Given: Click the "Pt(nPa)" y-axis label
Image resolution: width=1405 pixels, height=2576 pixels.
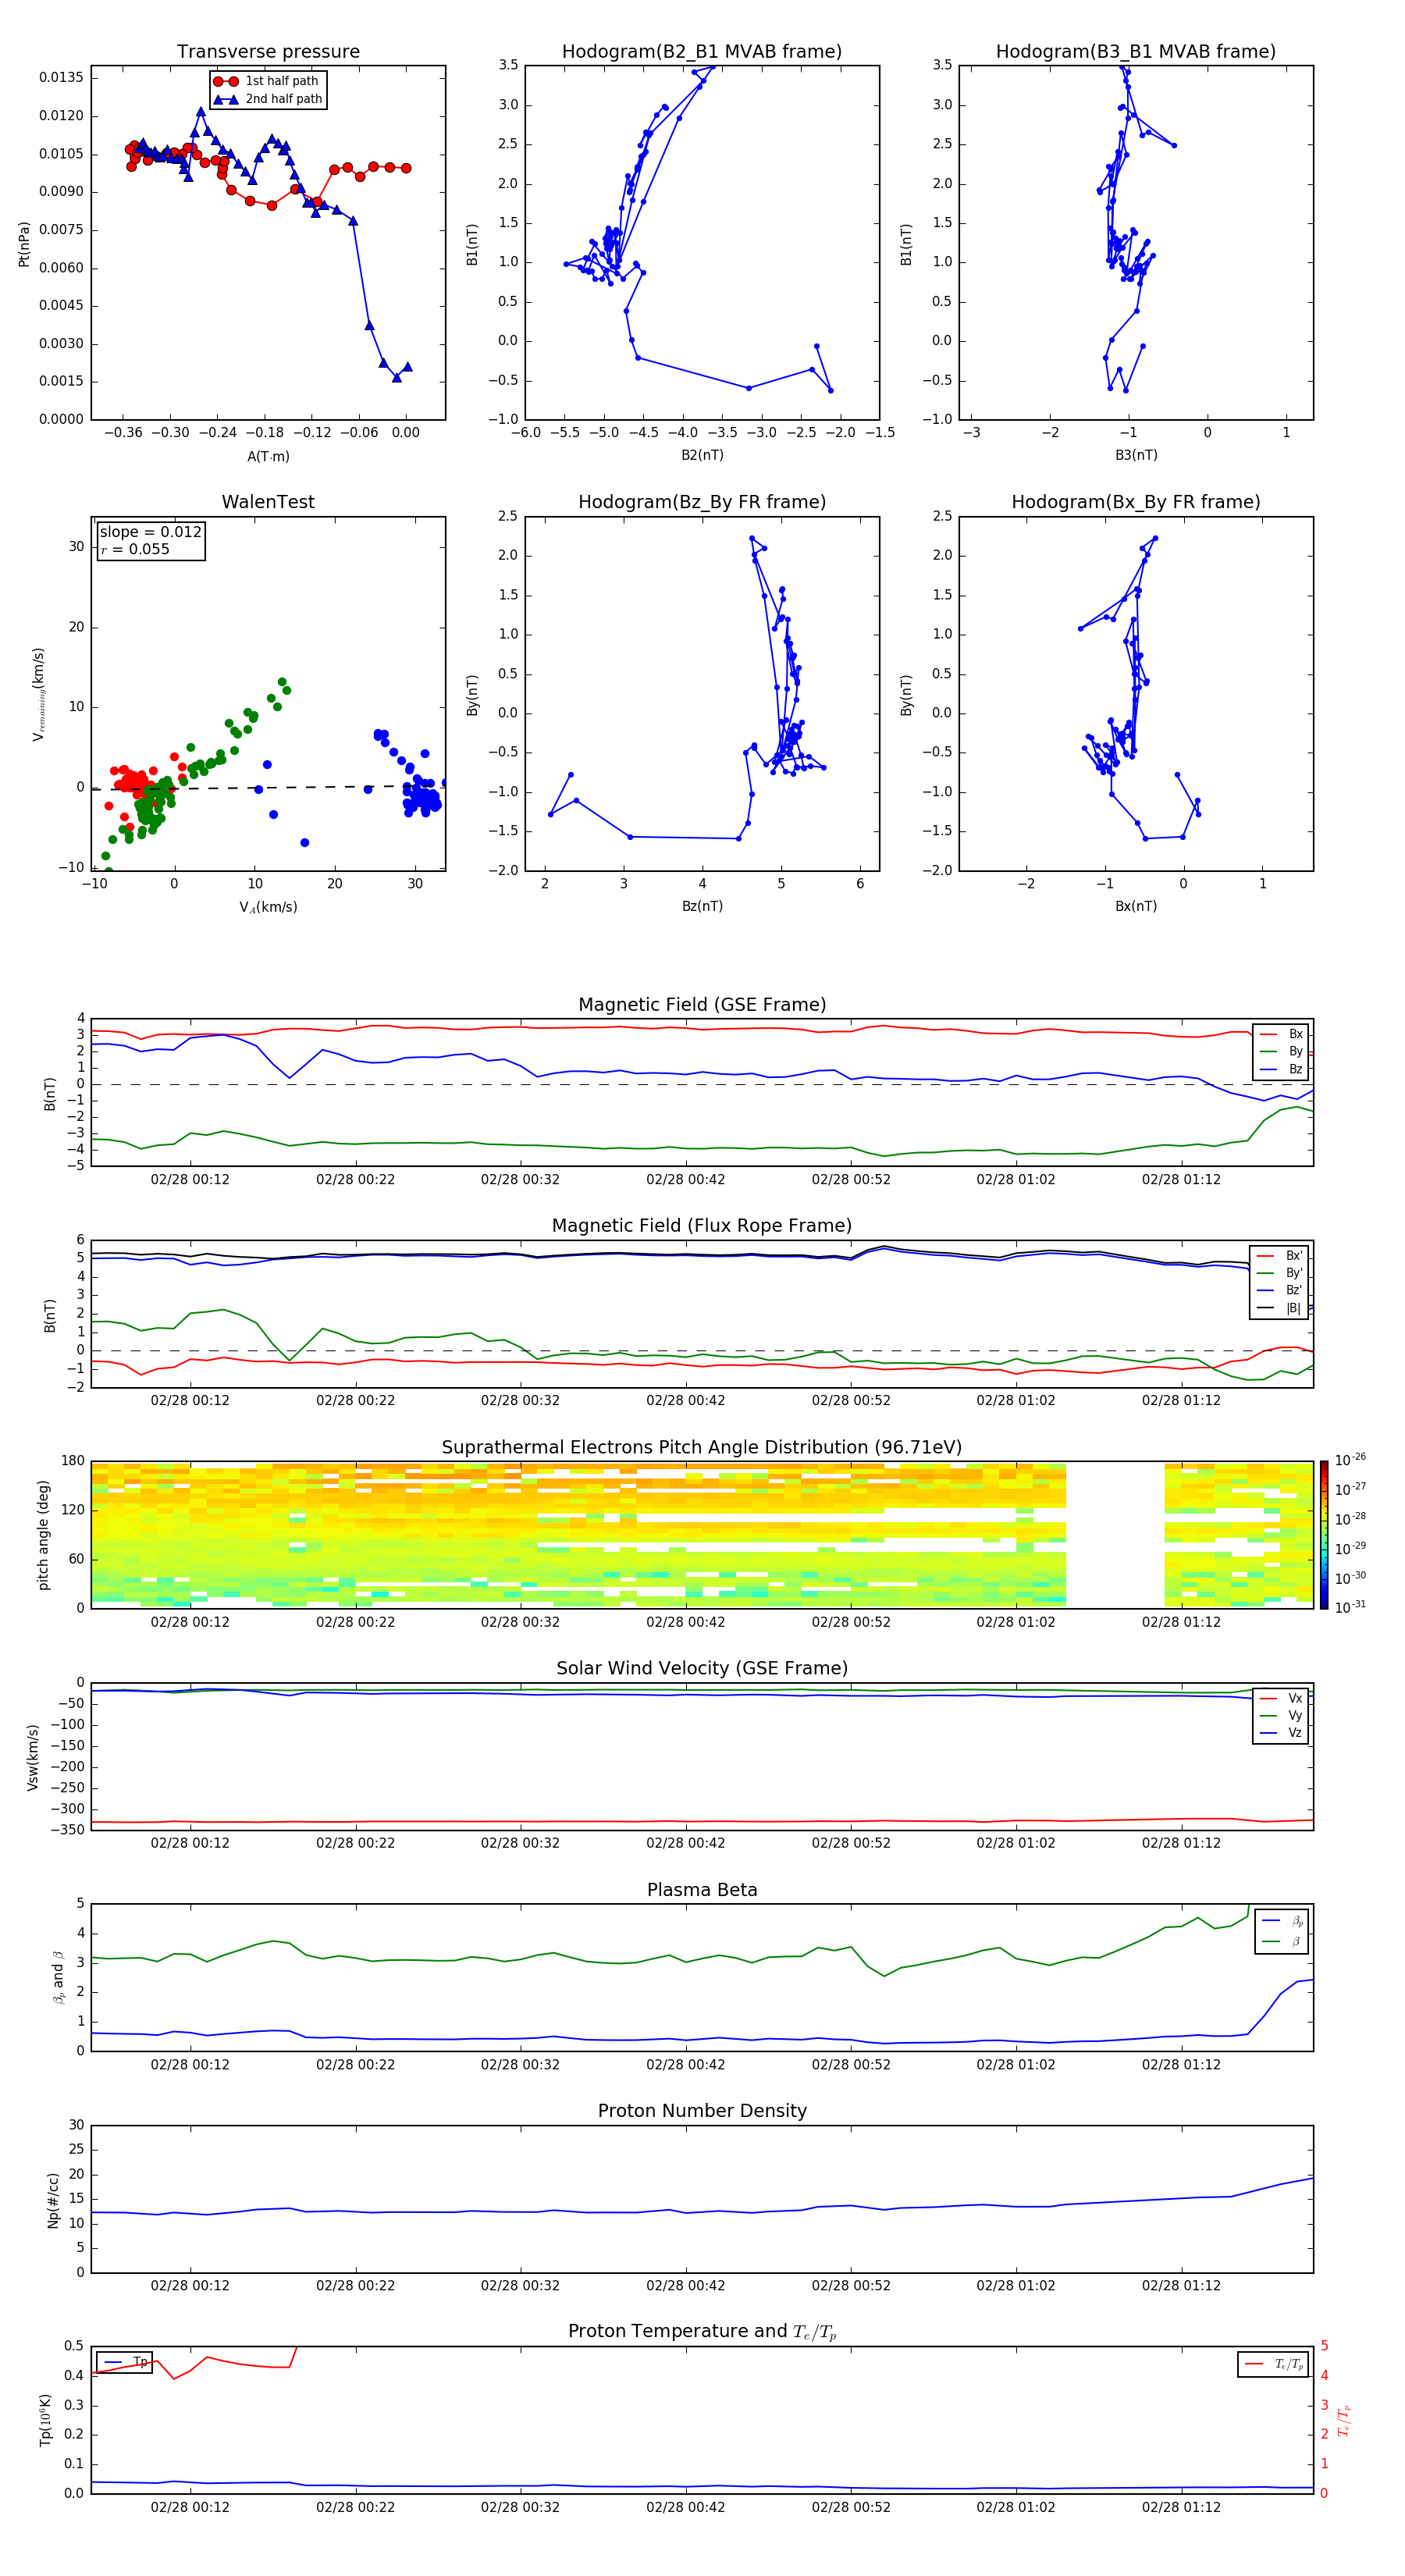Looking at the screenshot, I should (24, 243).
